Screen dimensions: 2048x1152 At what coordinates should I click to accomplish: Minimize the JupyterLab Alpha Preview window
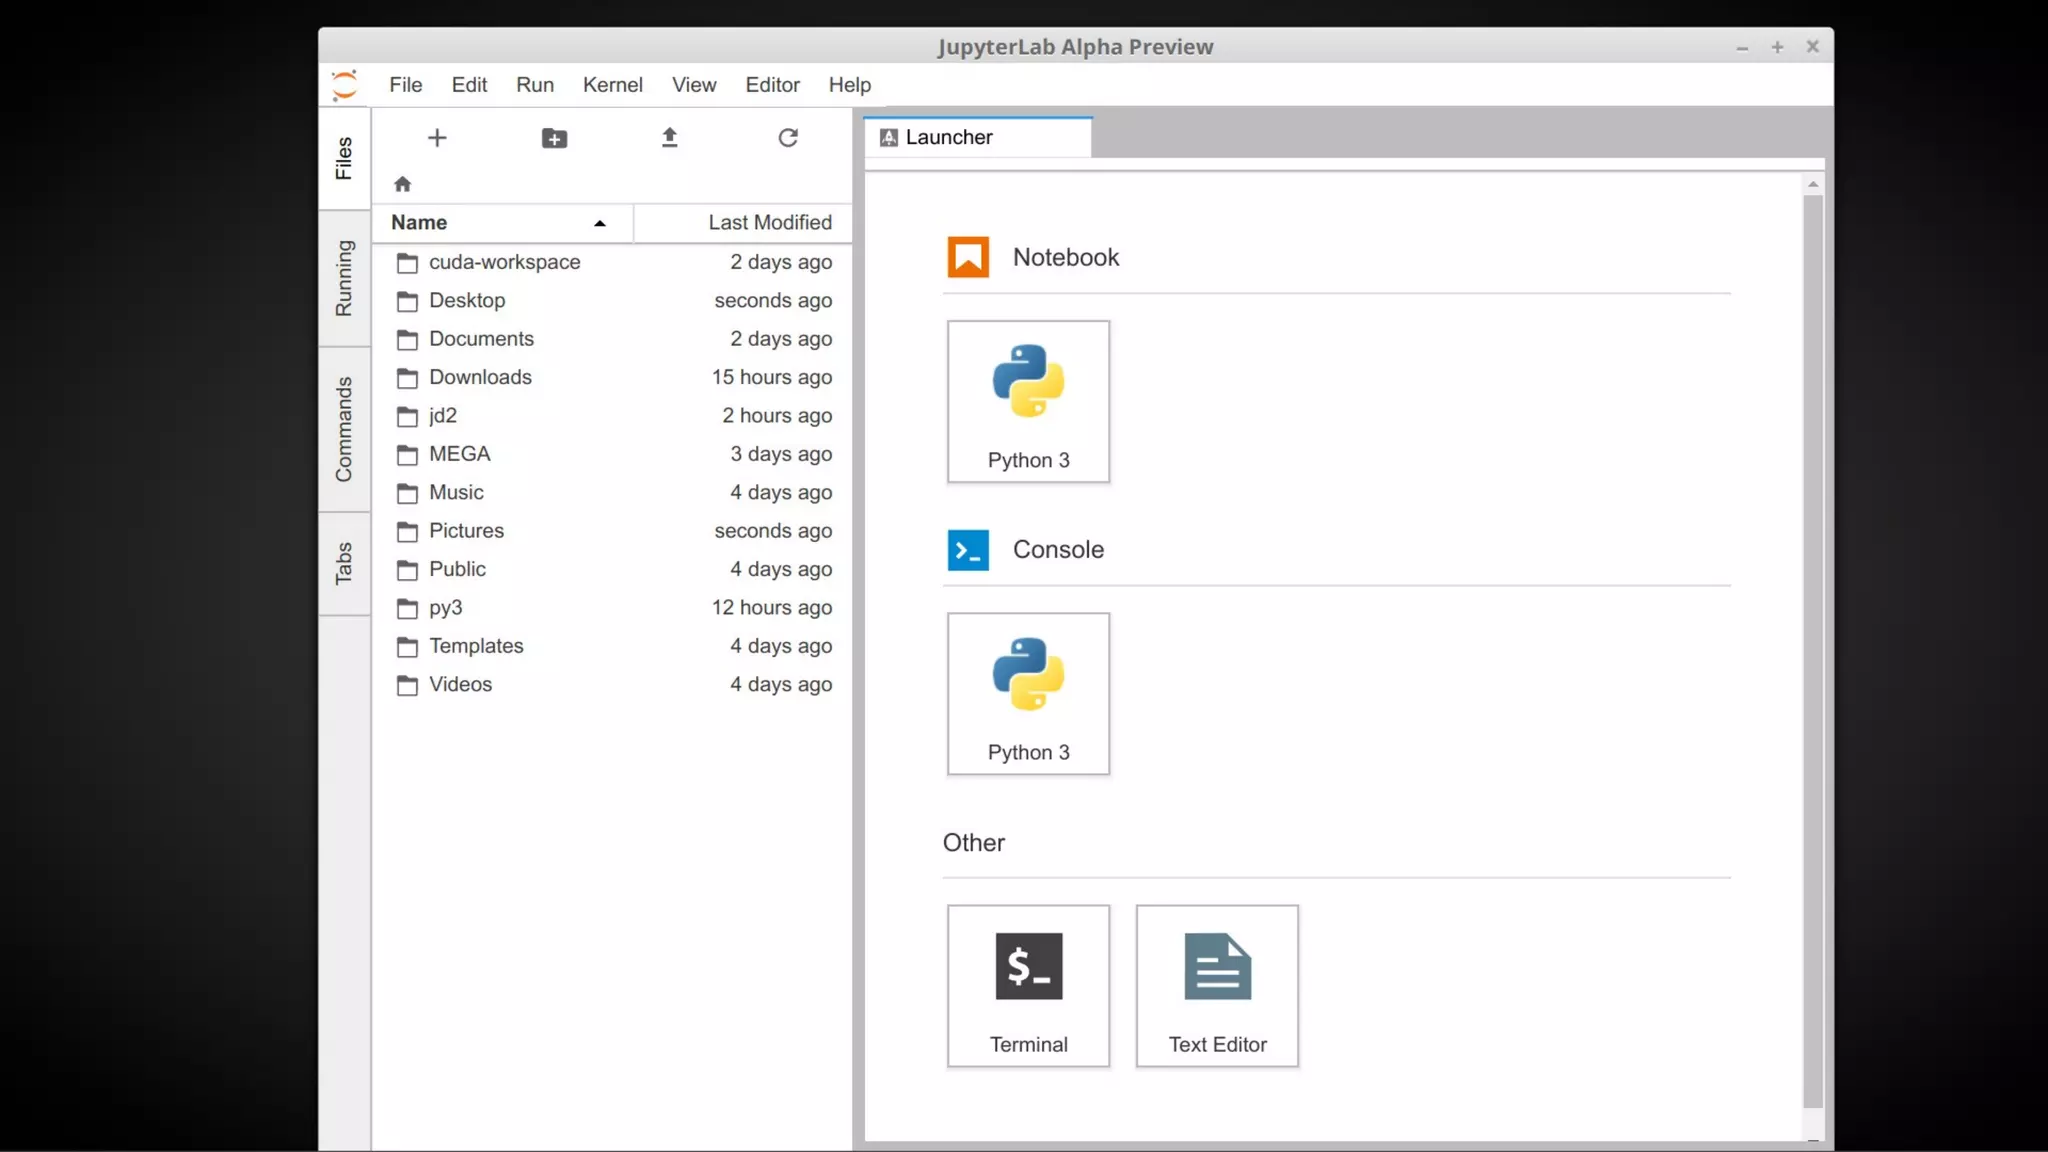pyautogui.click(x=1742, y=47)
